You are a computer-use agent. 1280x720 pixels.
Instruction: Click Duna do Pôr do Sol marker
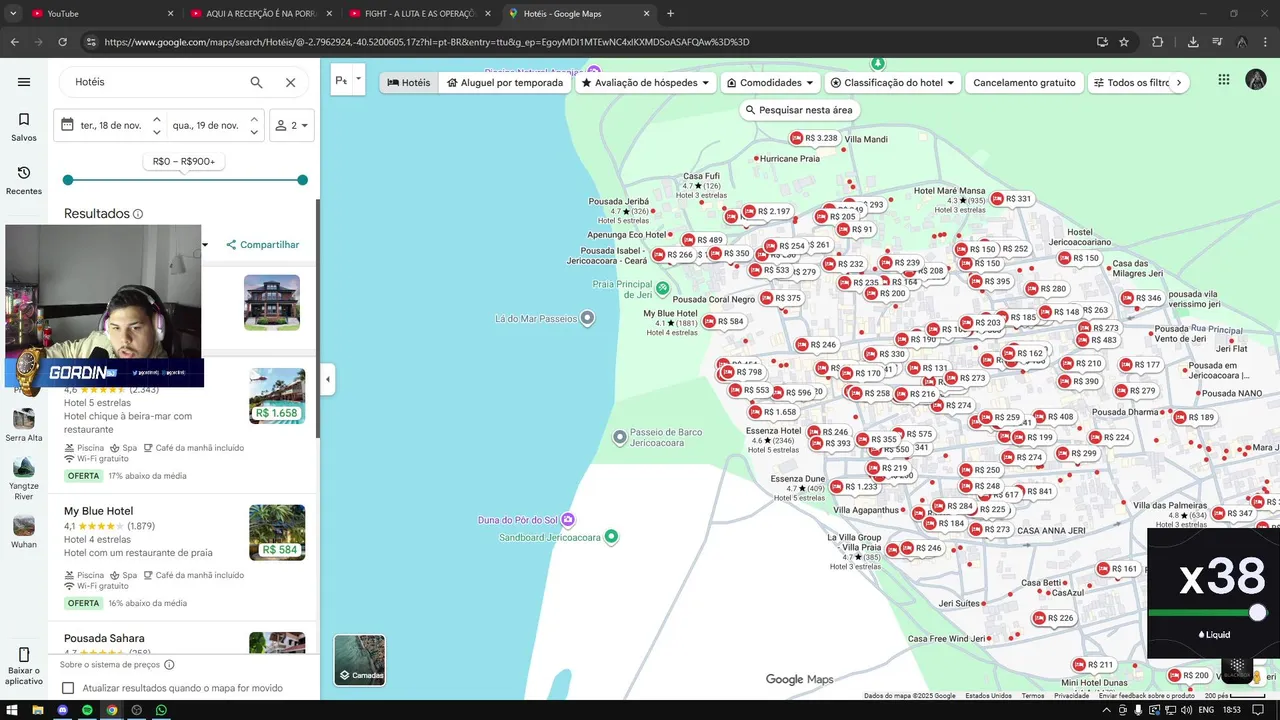pyautogui.click(x=568, y=520)
